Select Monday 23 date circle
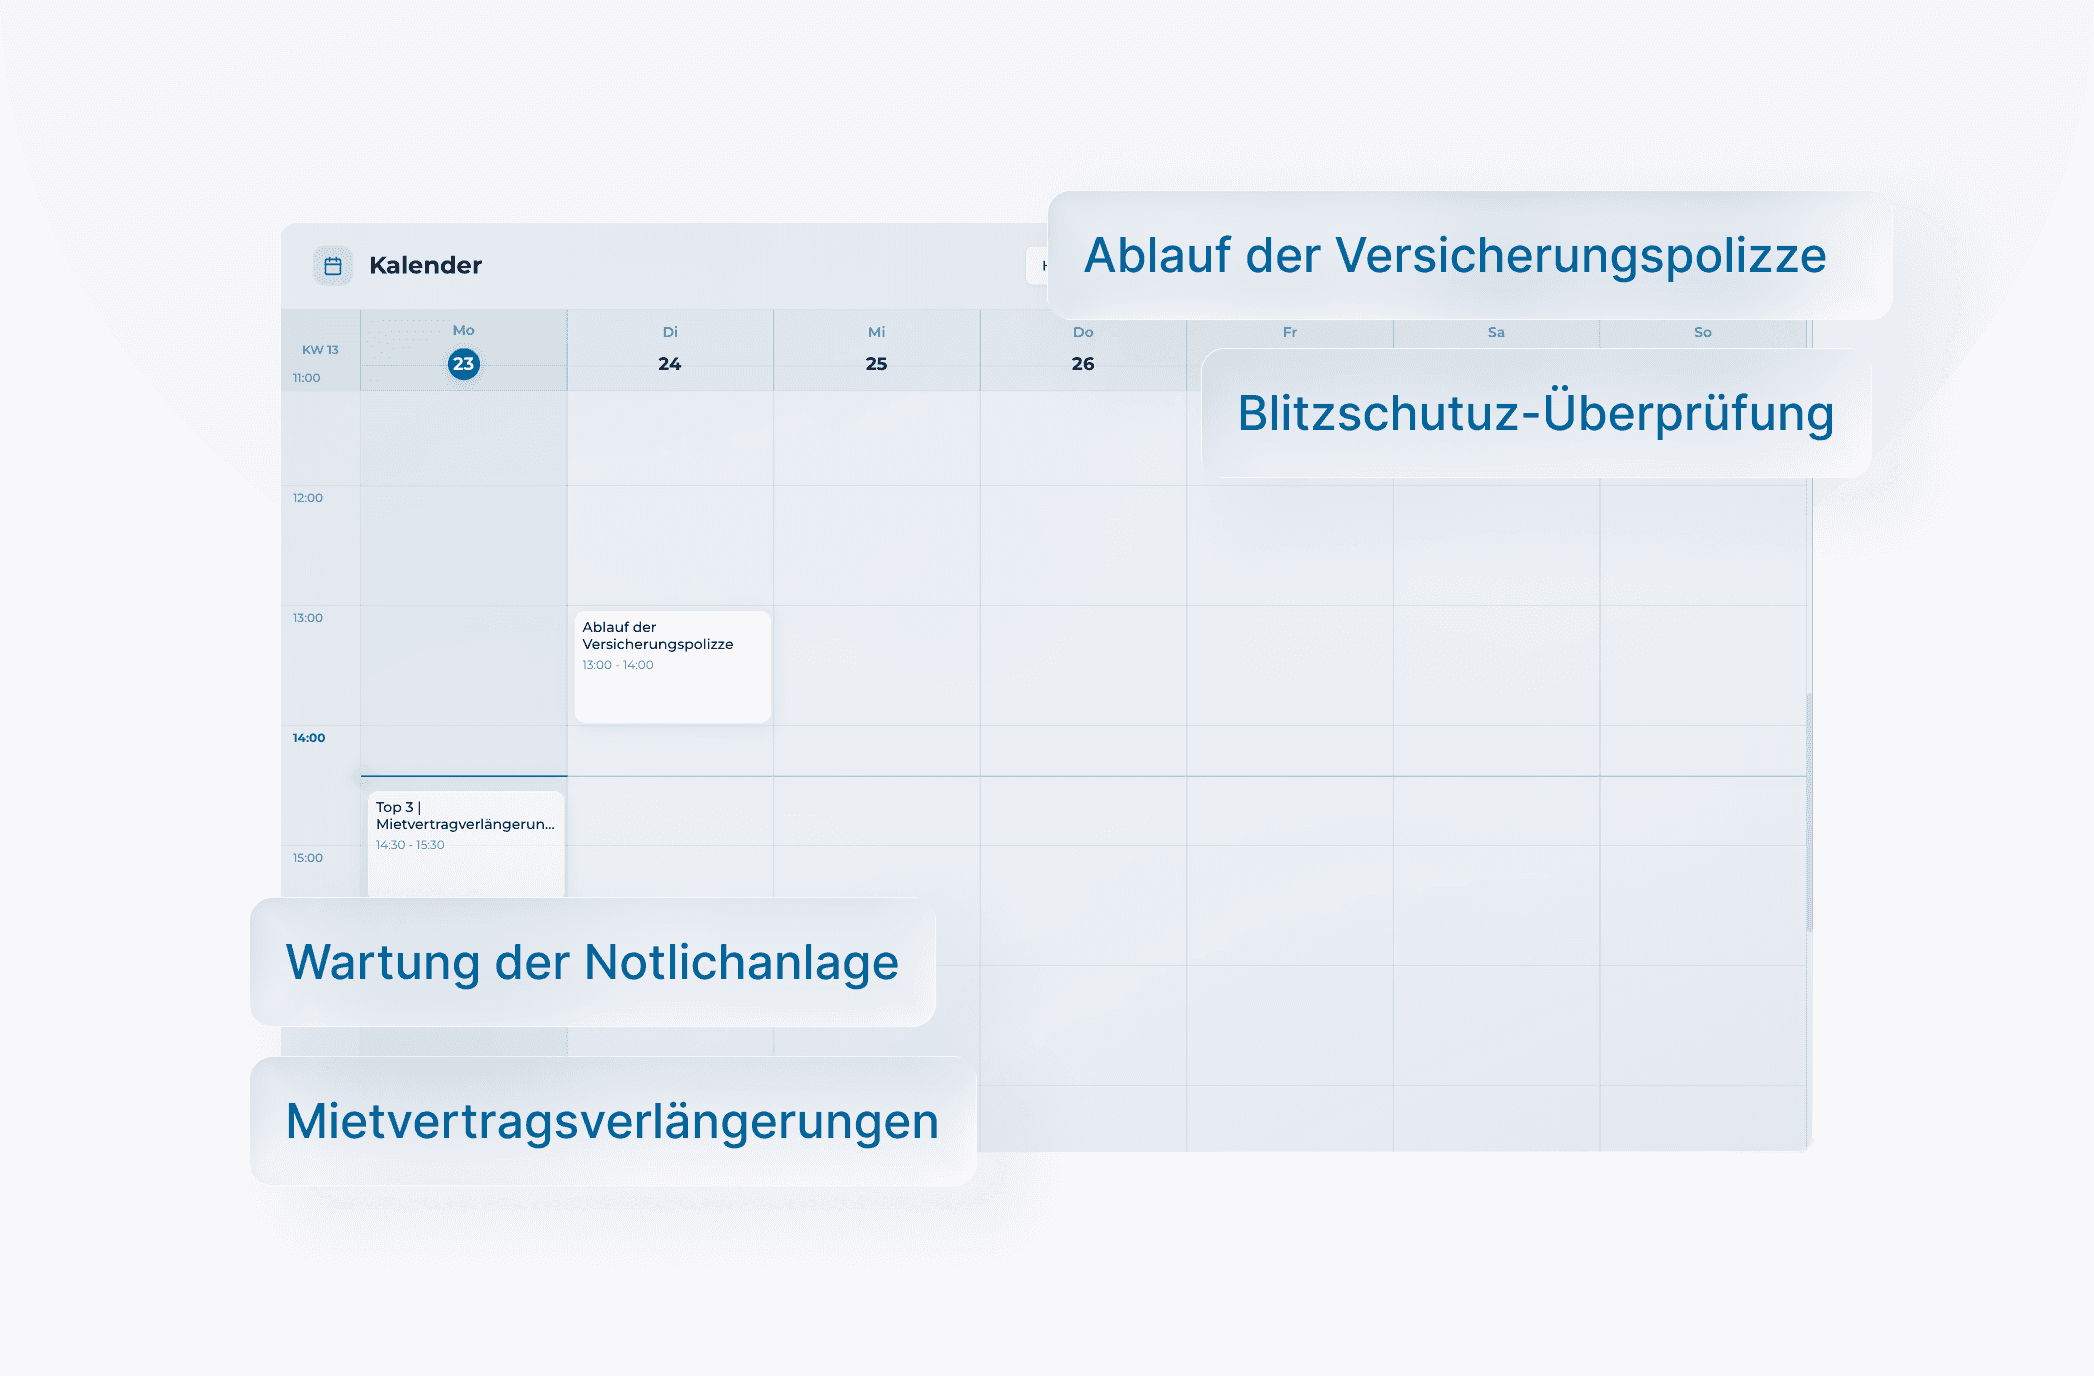 point(463,364)
